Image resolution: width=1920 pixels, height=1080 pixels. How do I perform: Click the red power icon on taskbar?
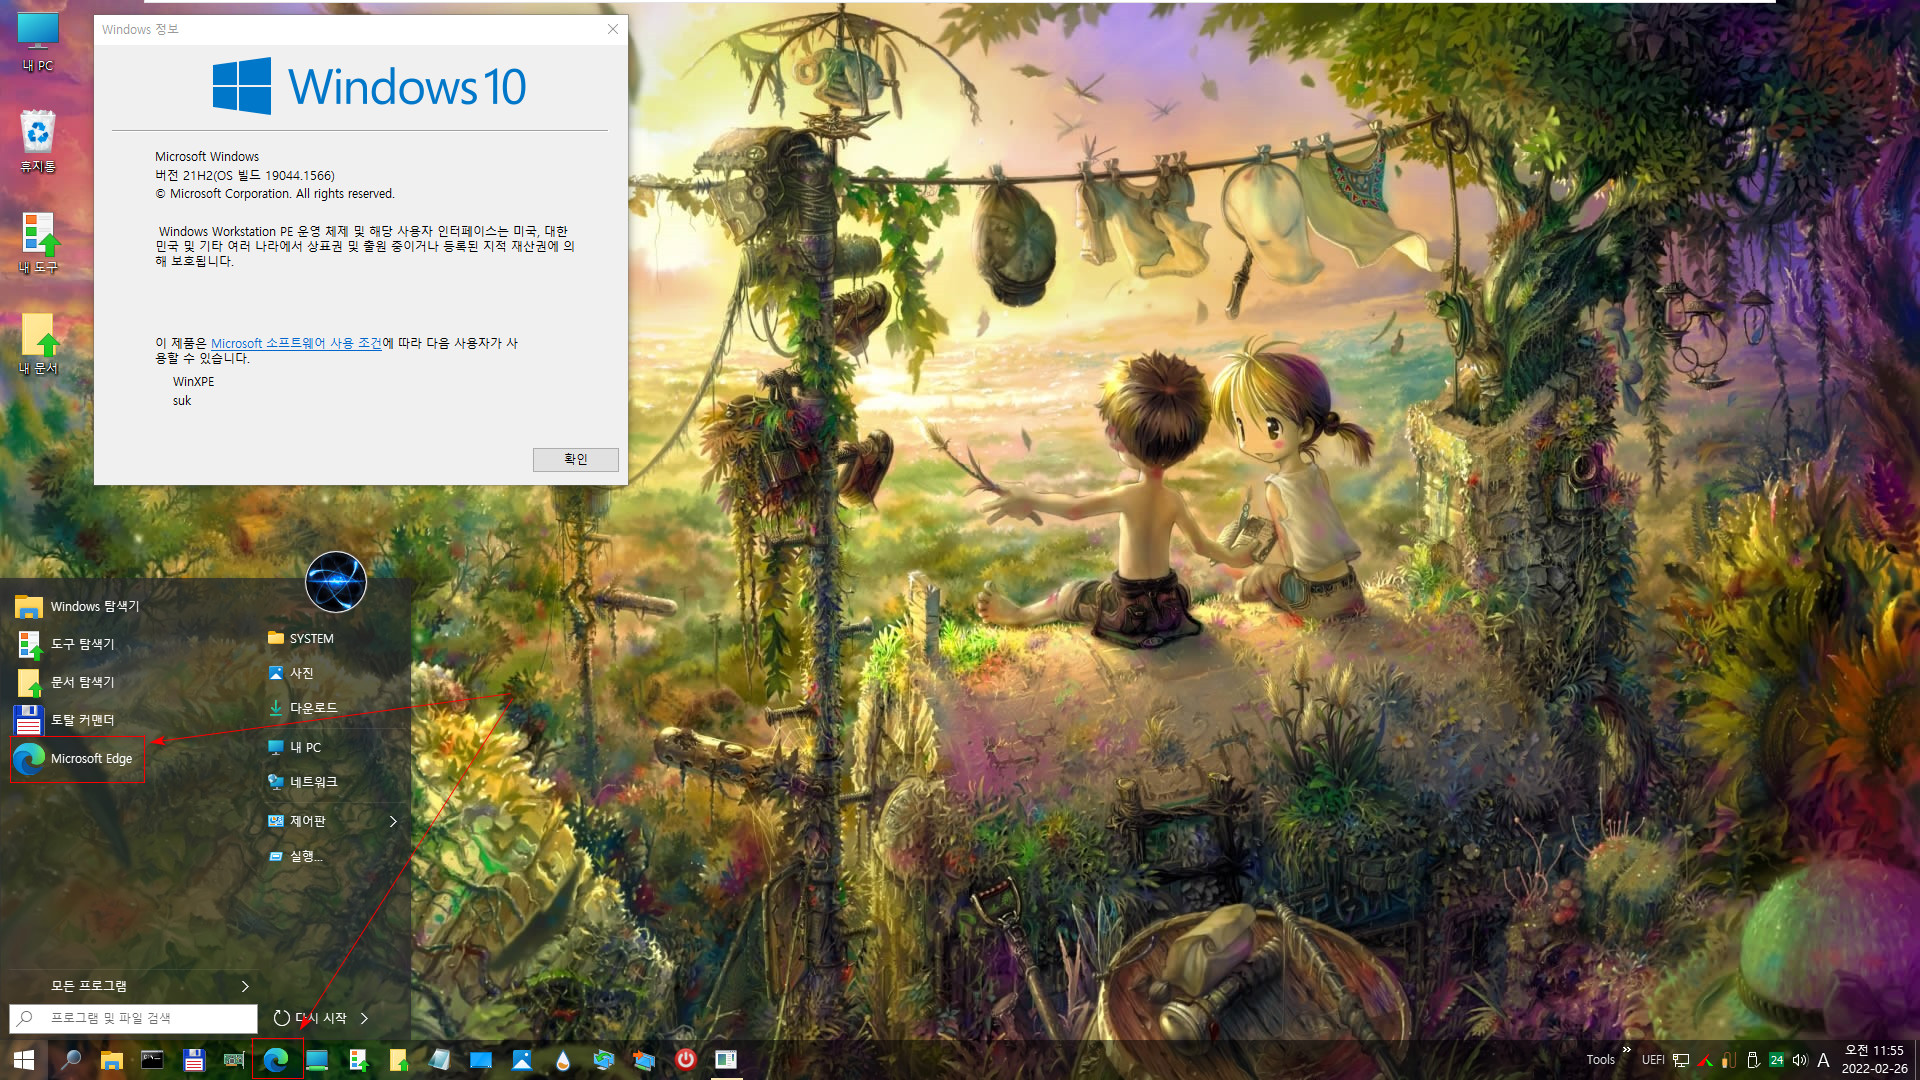(x=686, y=1060)
